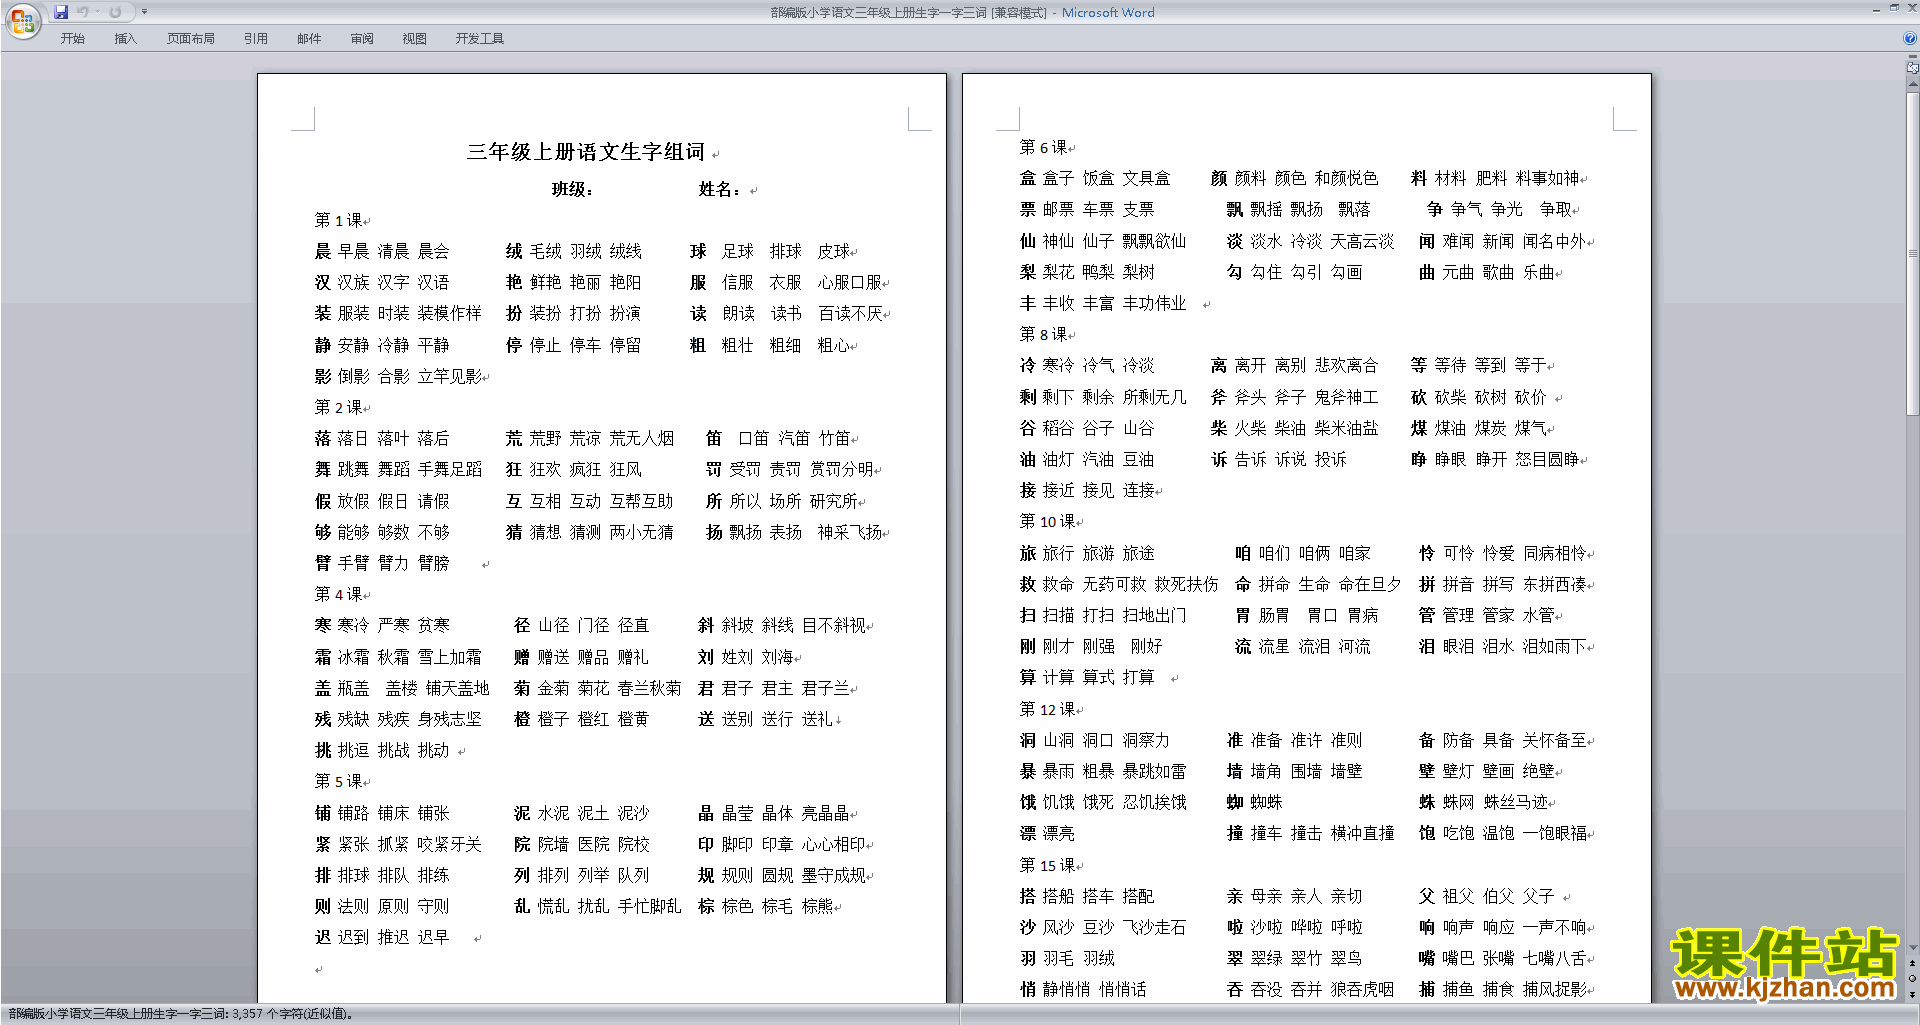Click heading 第 5 课

(338, 782)
